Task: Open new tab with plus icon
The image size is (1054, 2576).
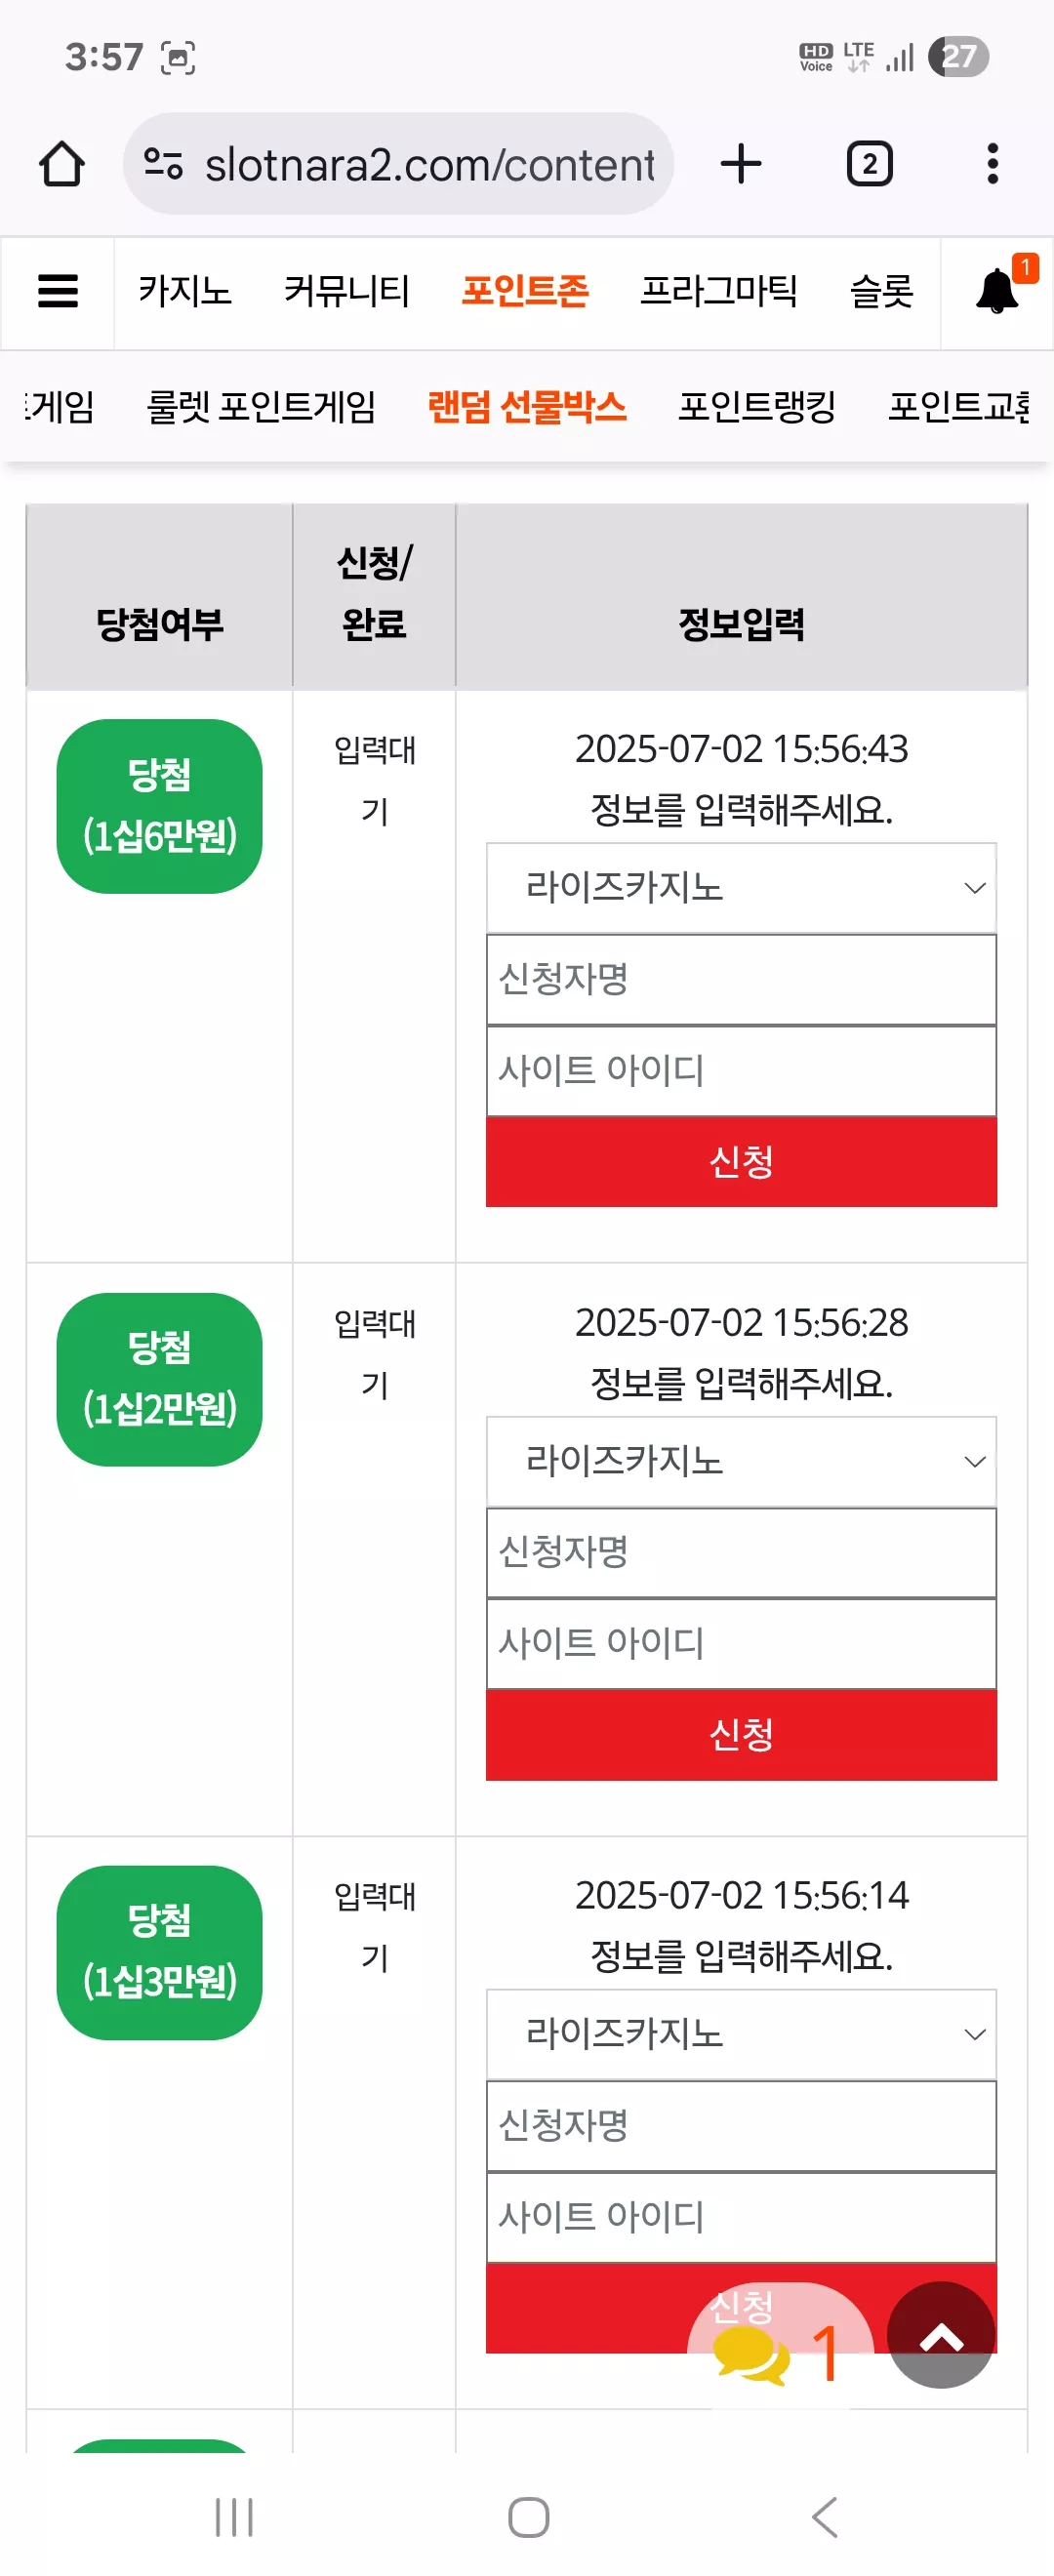Action: (x=741, y=164)
